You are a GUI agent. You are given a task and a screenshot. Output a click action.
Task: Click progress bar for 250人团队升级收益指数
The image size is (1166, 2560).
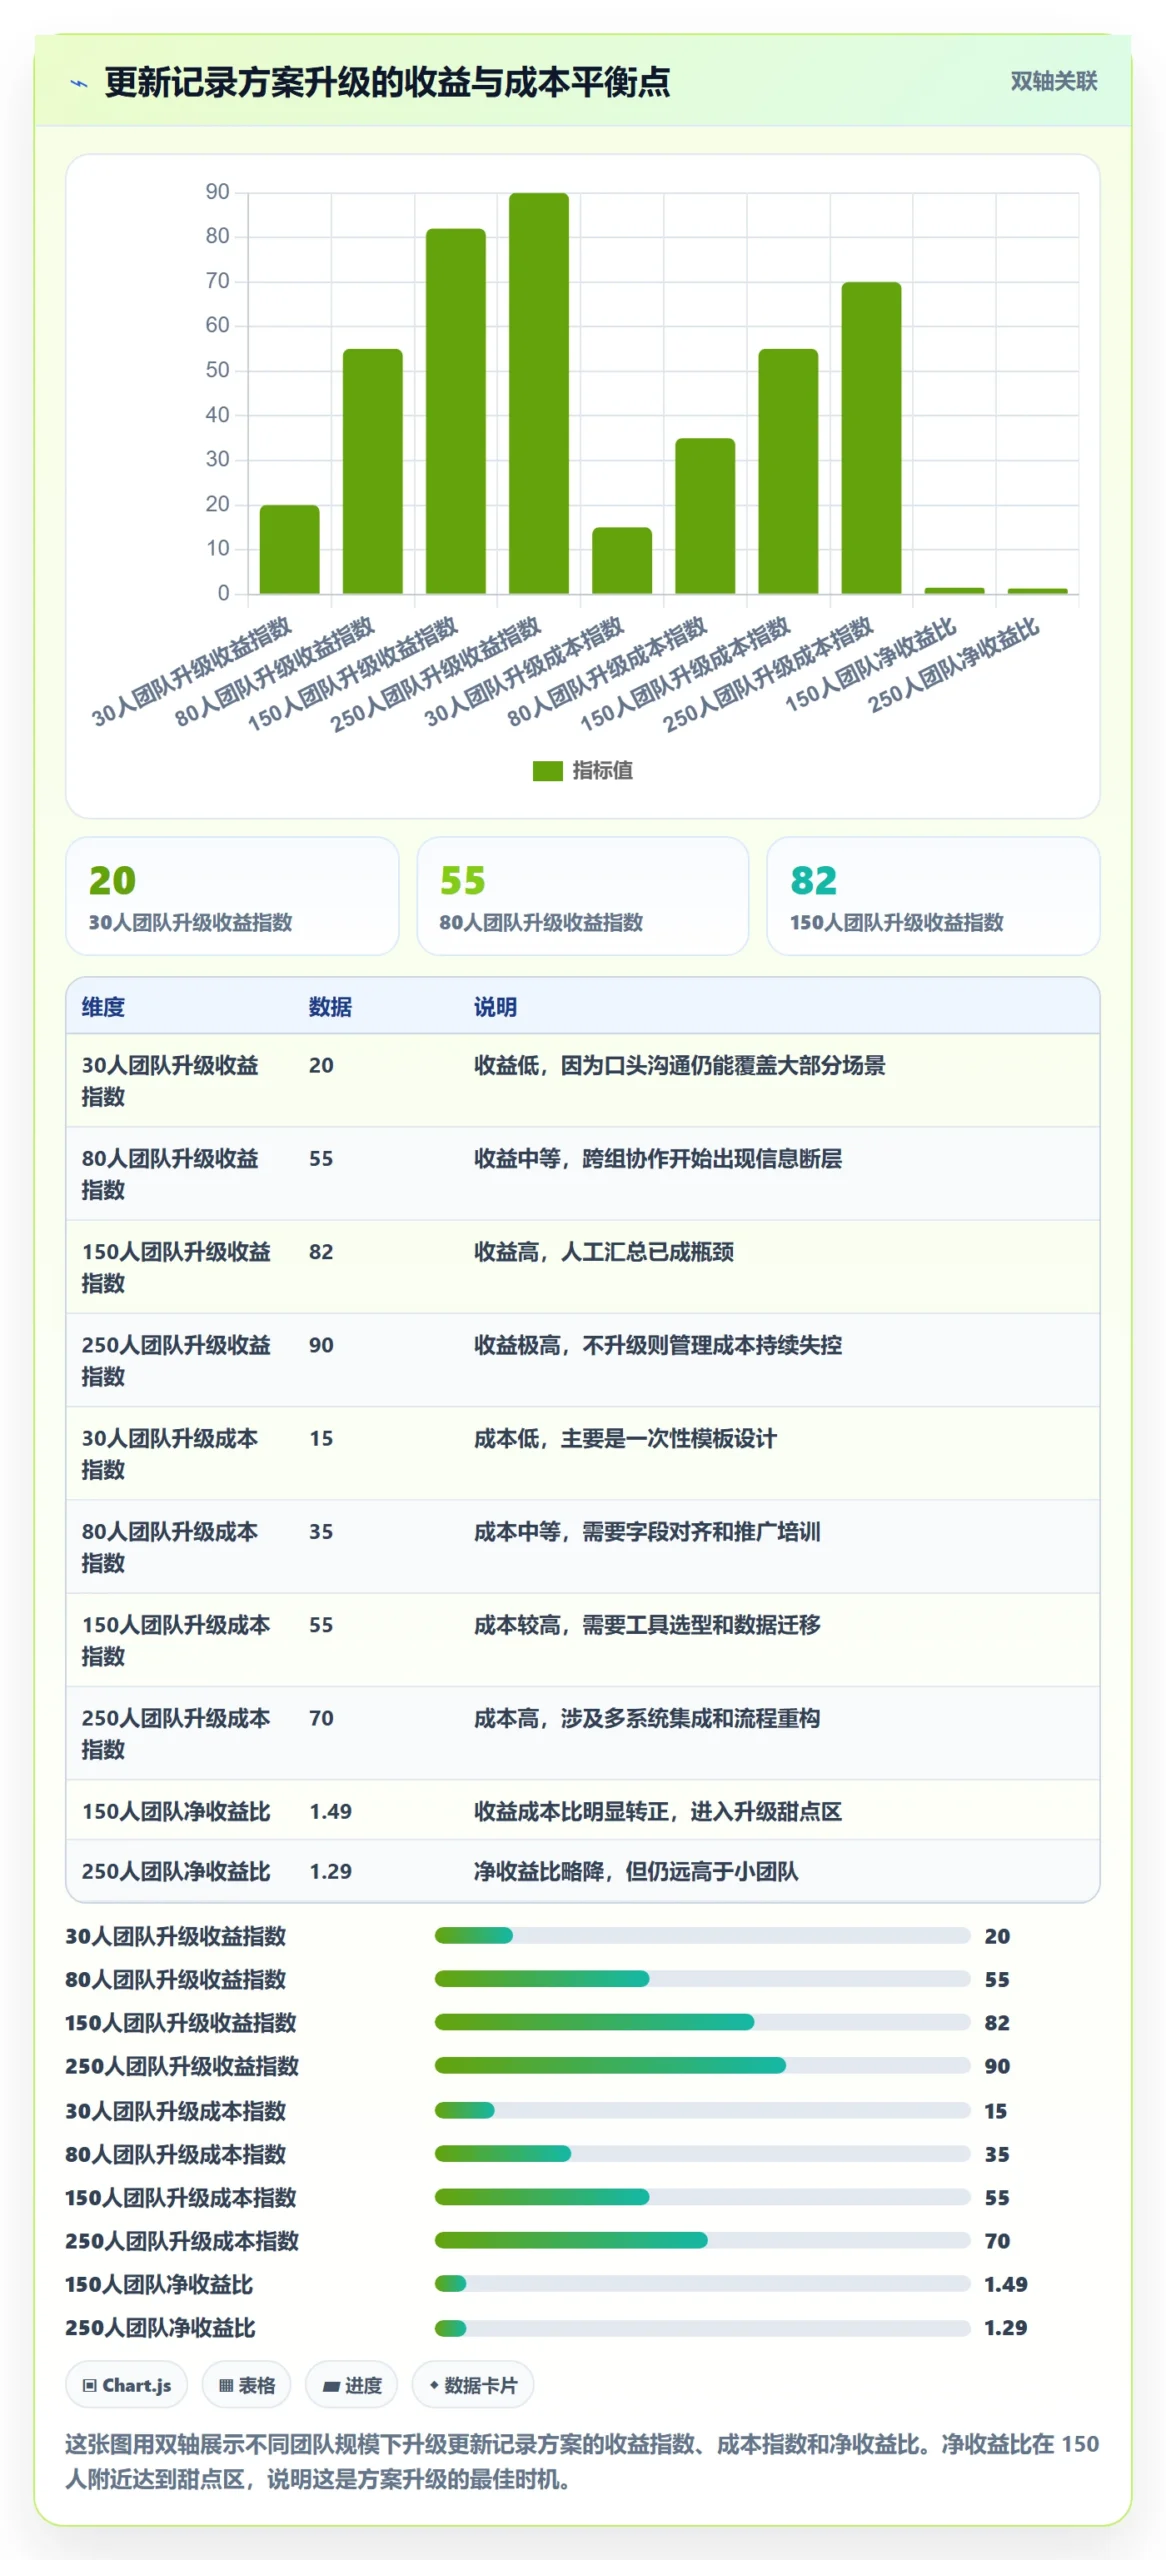702,2065
